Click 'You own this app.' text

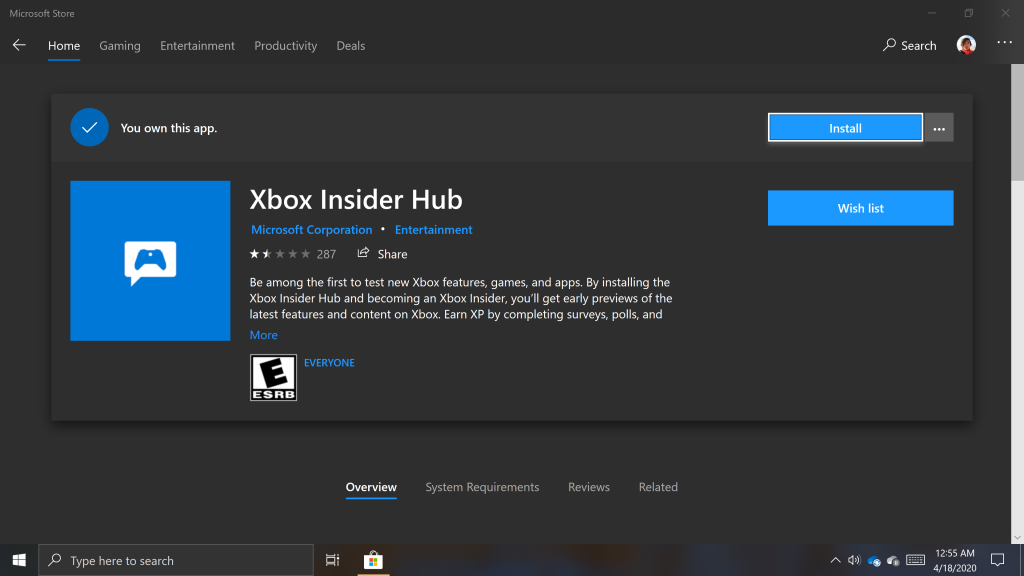coord(168,128)
